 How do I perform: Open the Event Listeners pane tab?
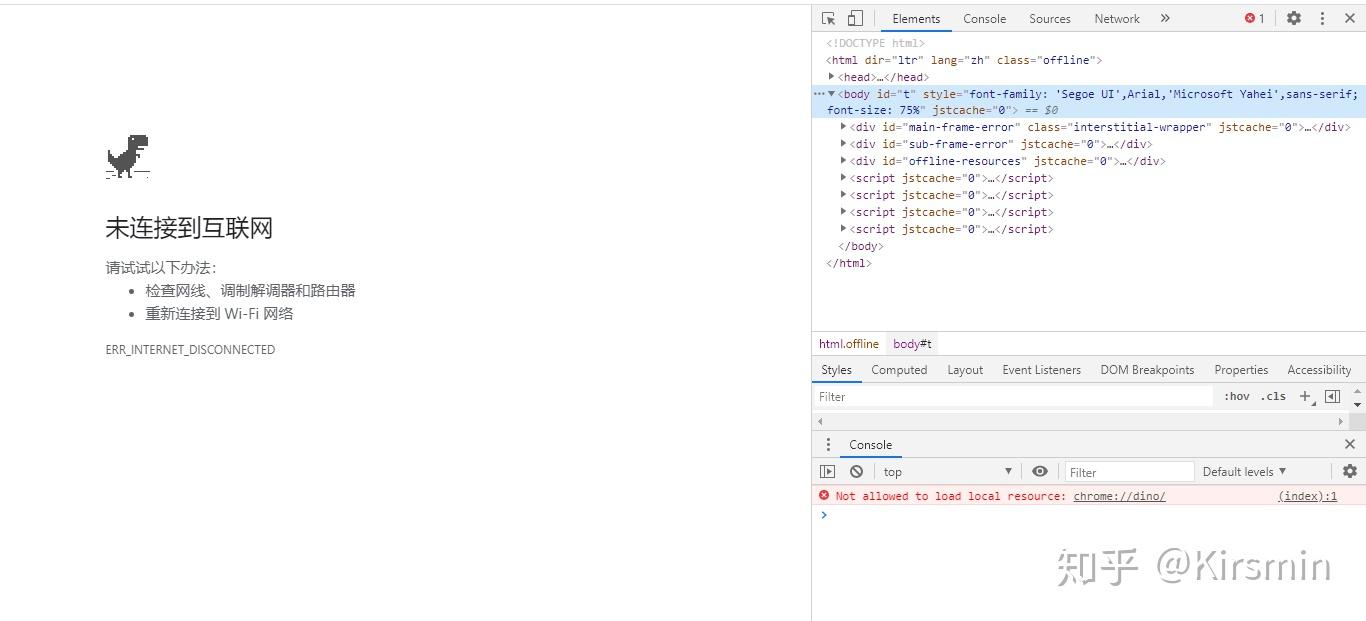[1041, 370]
